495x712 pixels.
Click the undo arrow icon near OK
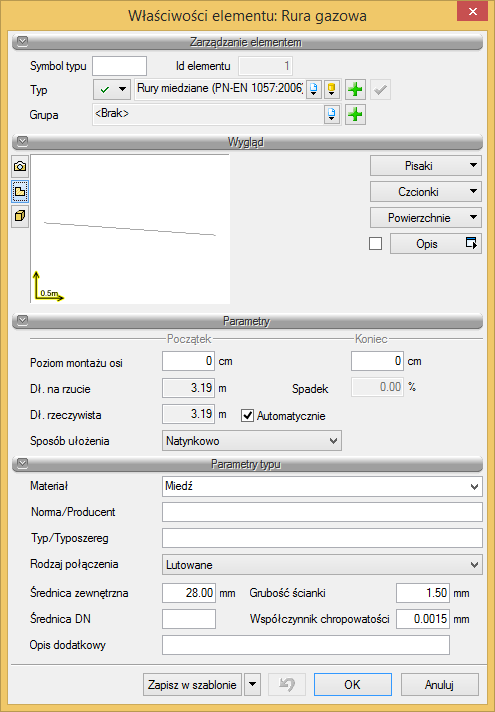(287, 684)
